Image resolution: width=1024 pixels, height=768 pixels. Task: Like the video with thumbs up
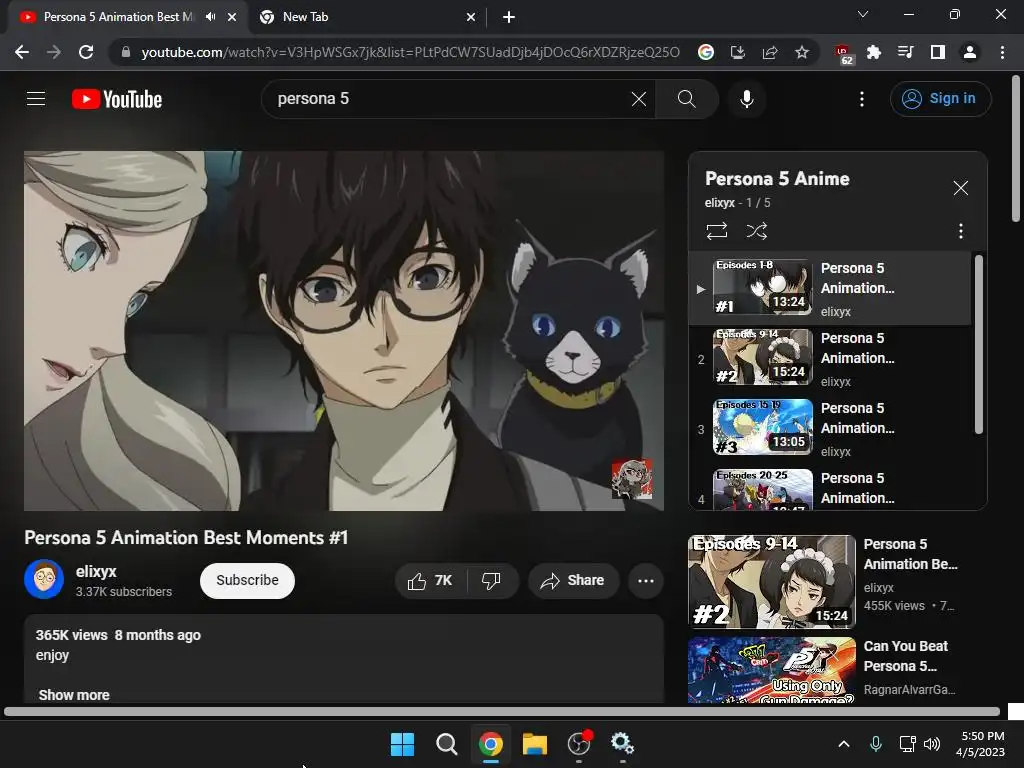coord(430,581)
